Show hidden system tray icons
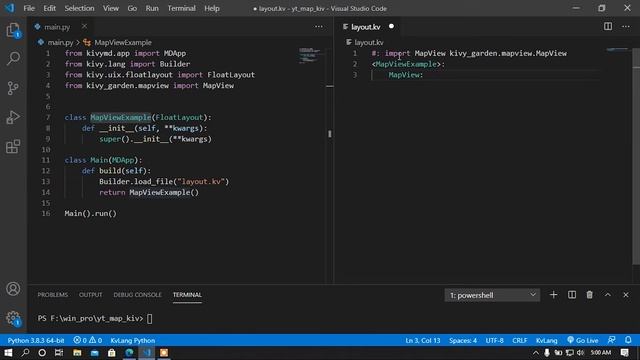The image size is (640, 360). (x=536, y=353)
